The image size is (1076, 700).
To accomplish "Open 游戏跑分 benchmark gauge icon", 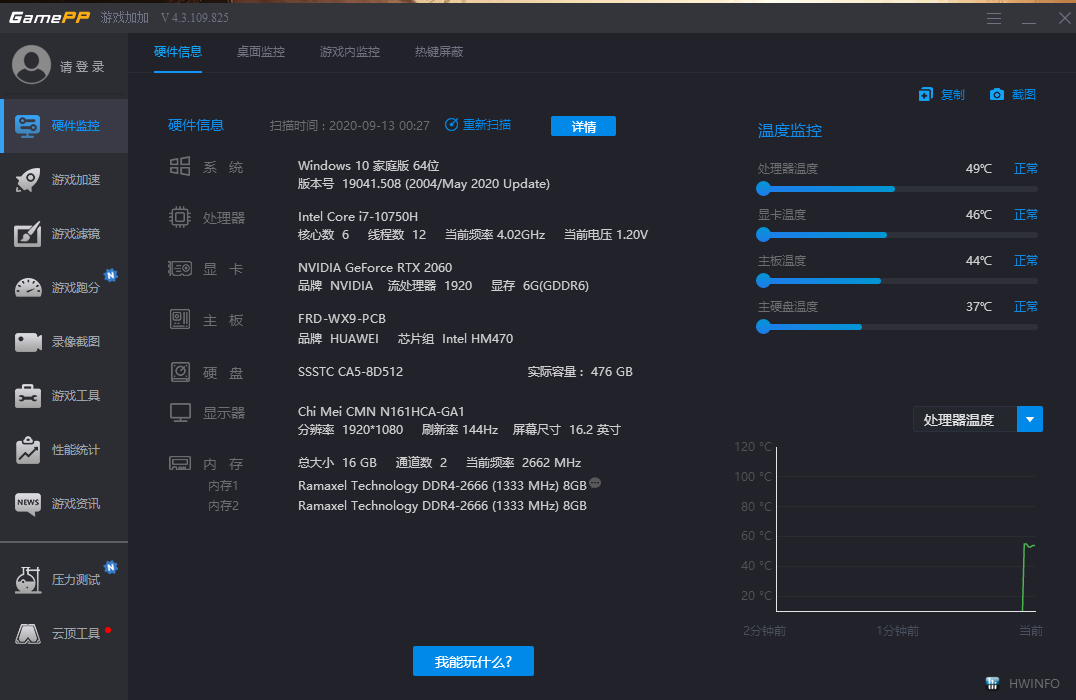I will click(x=27, y=288).
